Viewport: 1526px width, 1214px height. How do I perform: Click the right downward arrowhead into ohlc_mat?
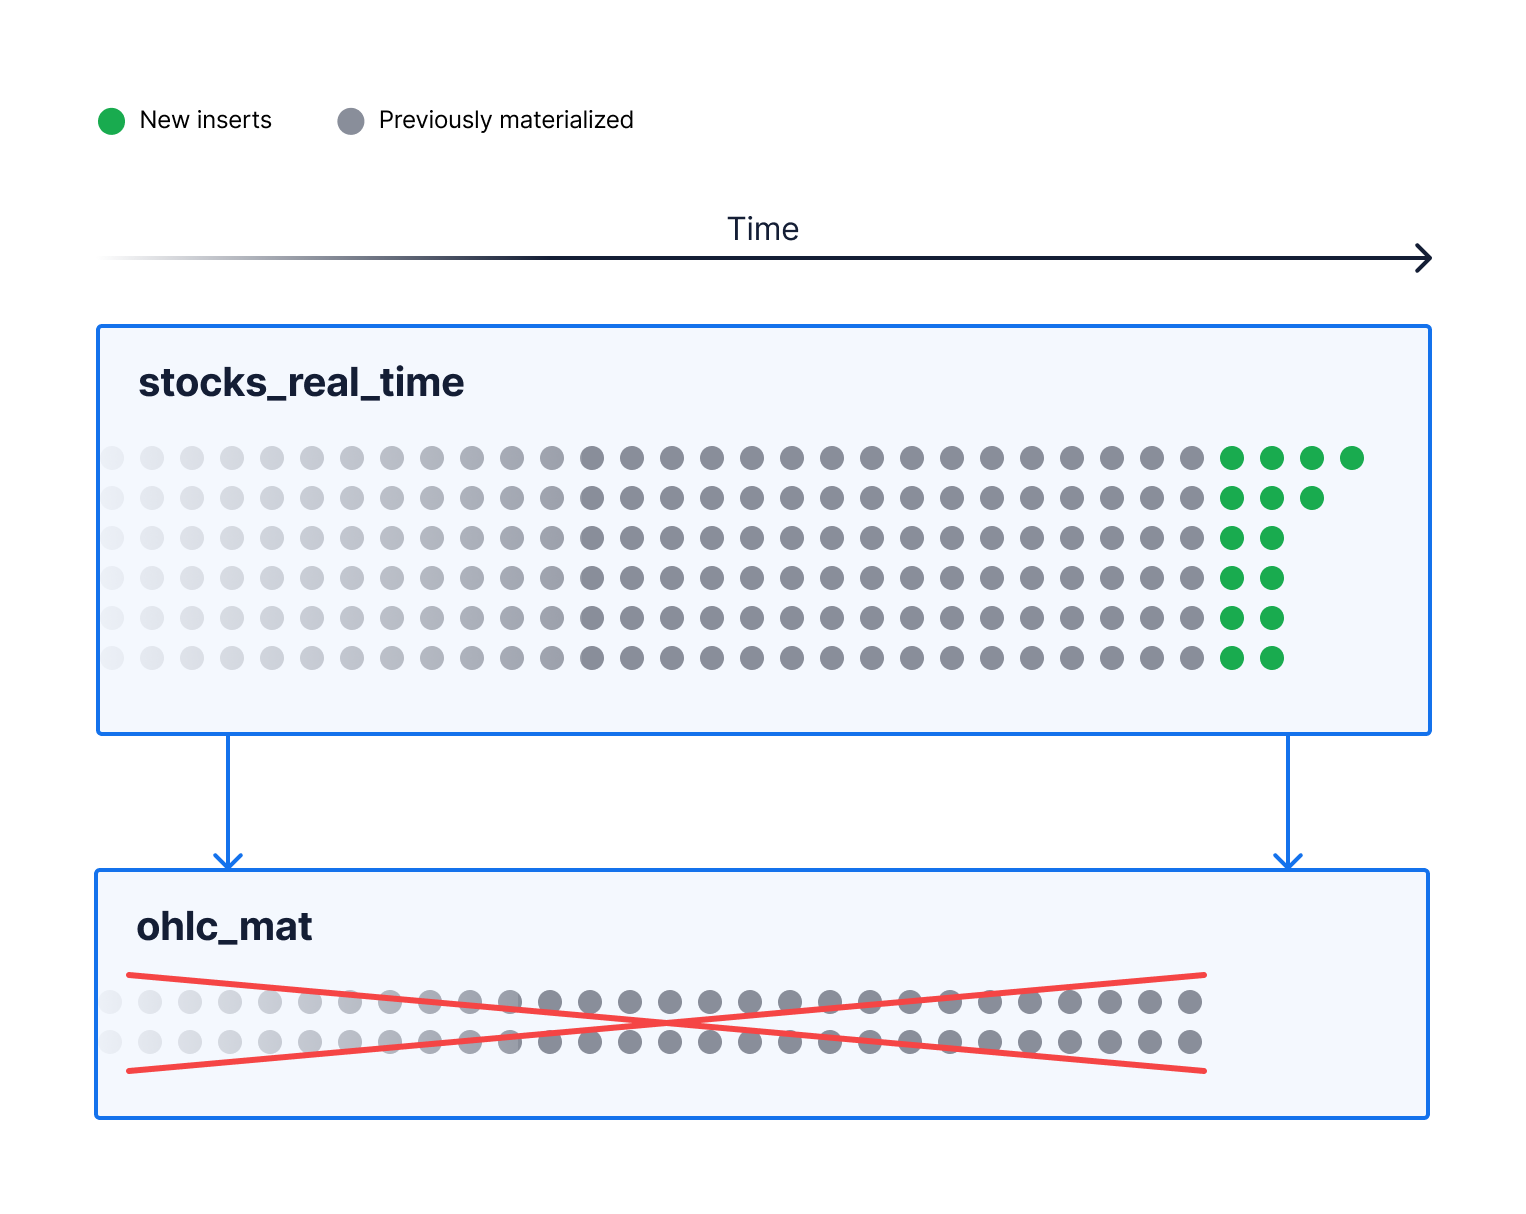(x=1288, y=860)
